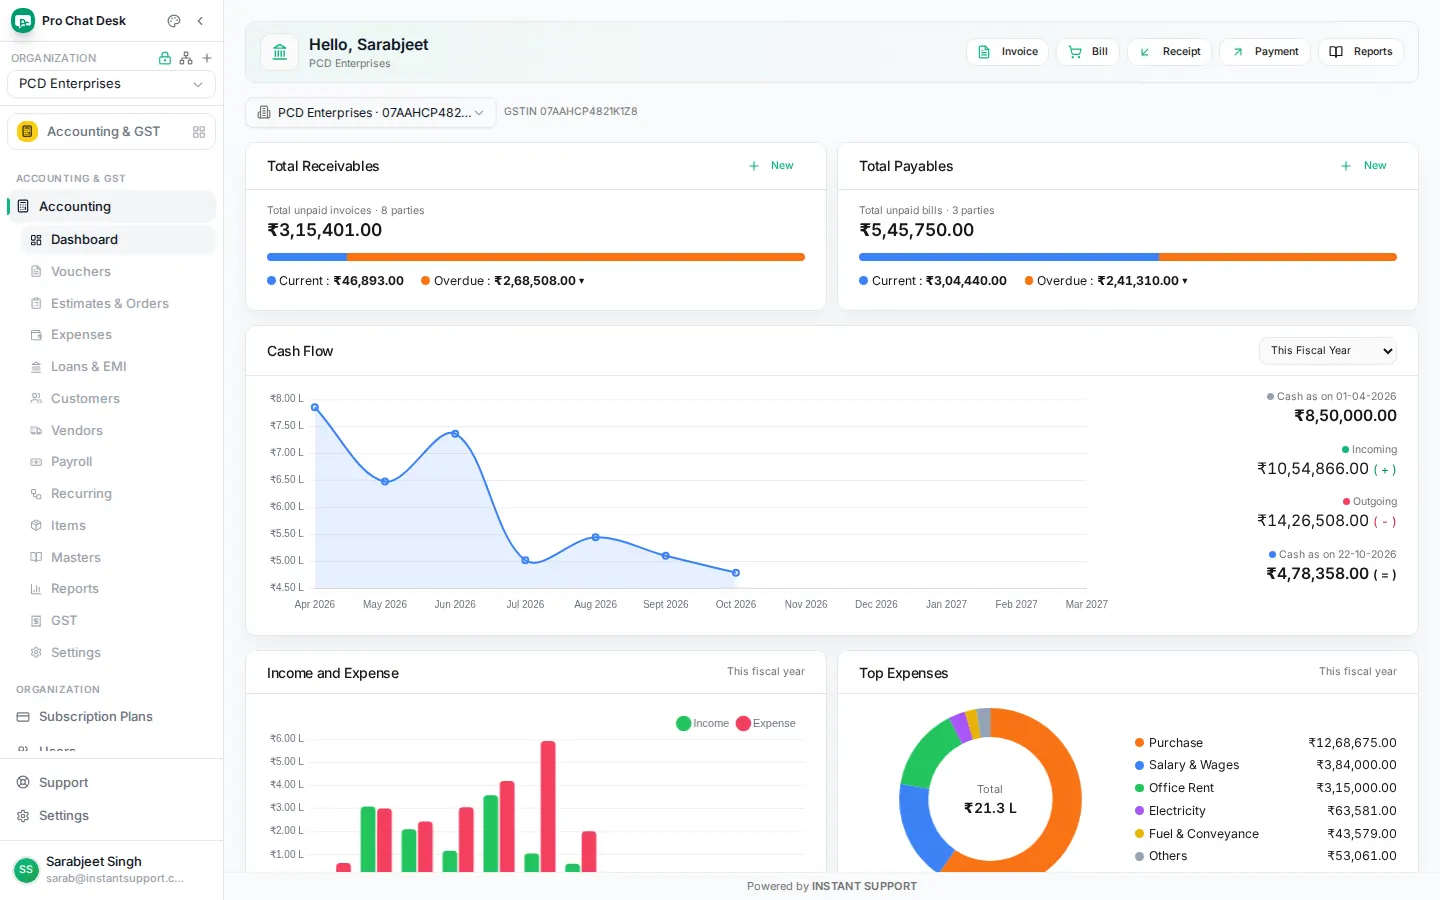Click the Pro Chat Desk logo
The width and height of the screenshot is (1440, 900).
pyautogui.click(x=23, y=21)
